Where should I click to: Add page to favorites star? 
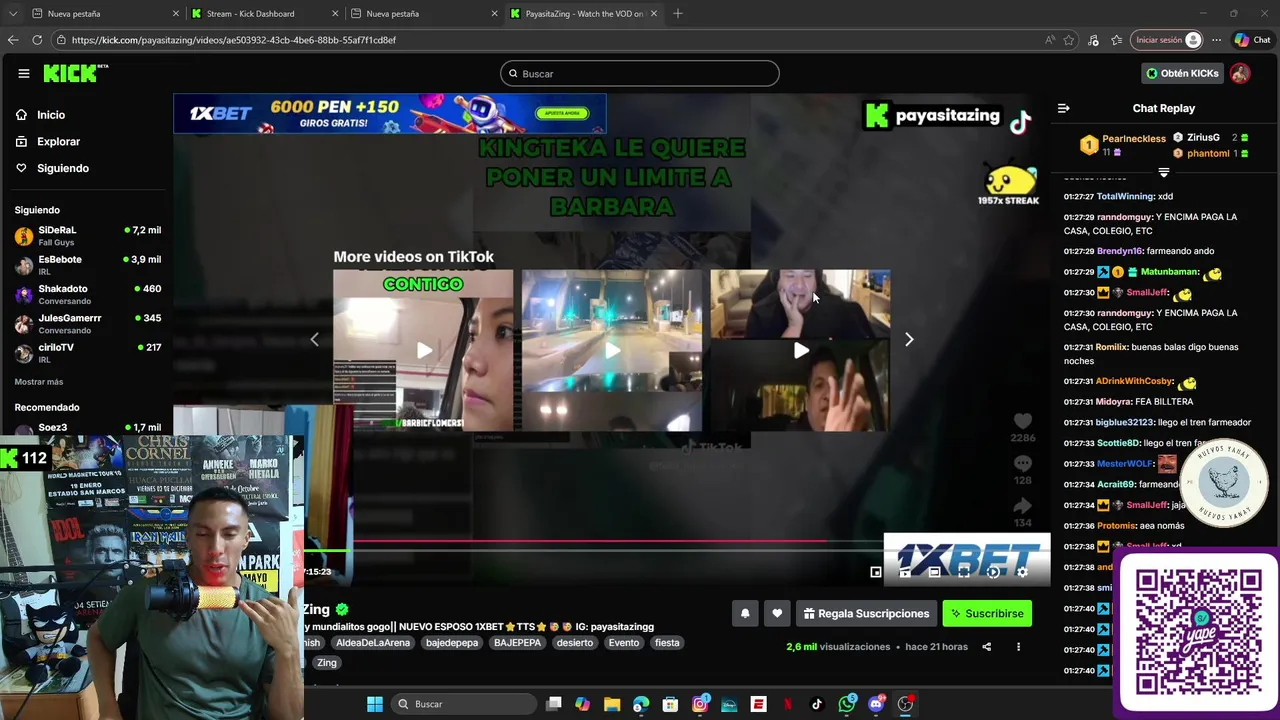[x=1069, y=40]
